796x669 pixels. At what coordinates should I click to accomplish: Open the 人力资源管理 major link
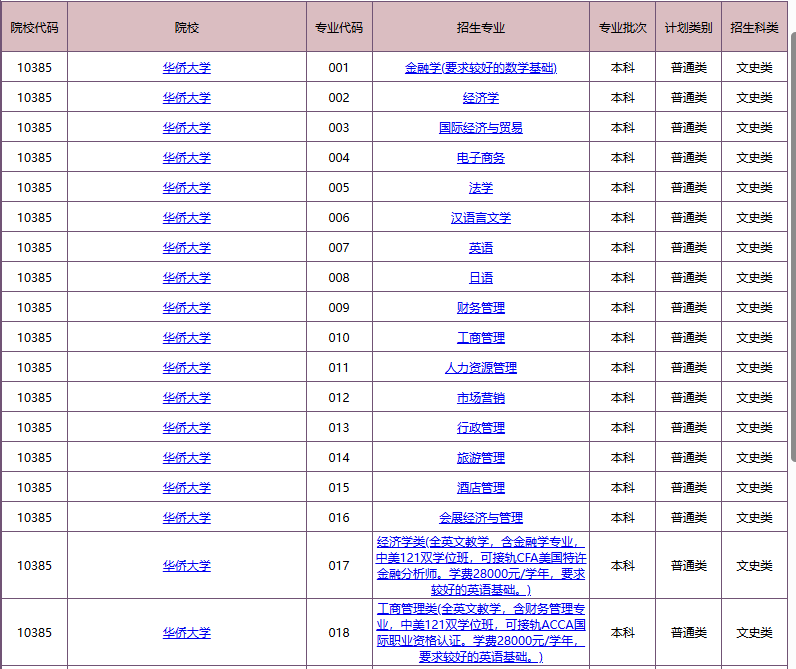tap(481, 367)
